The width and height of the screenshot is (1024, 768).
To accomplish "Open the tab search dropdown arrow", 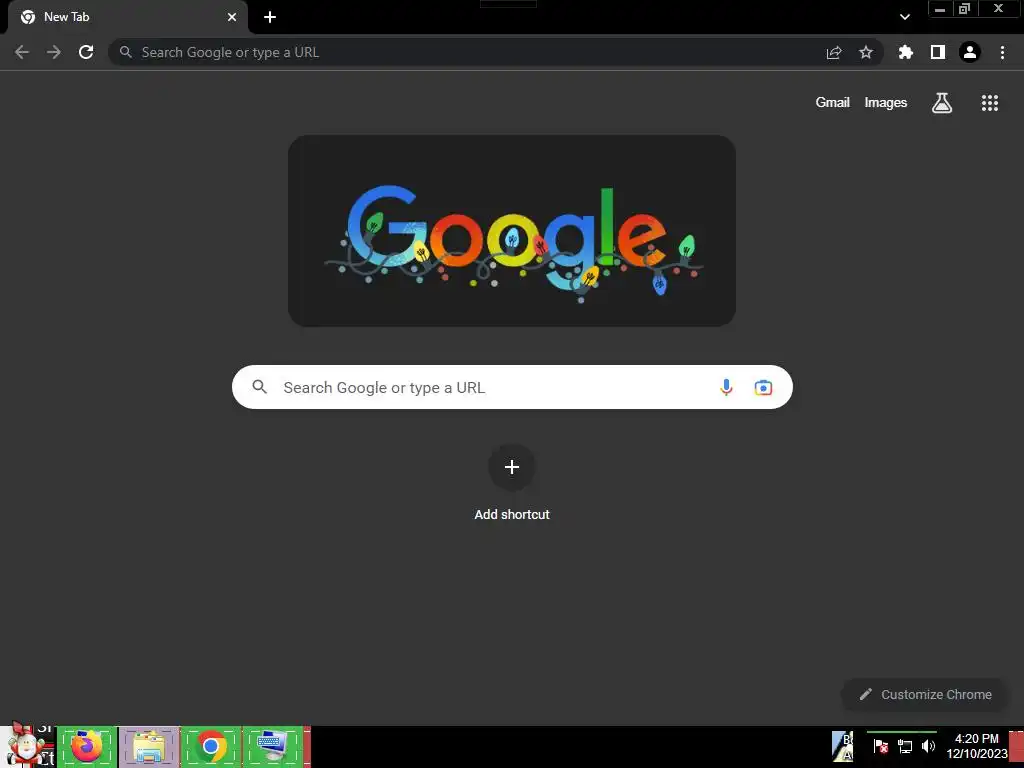I will (904, 17).
